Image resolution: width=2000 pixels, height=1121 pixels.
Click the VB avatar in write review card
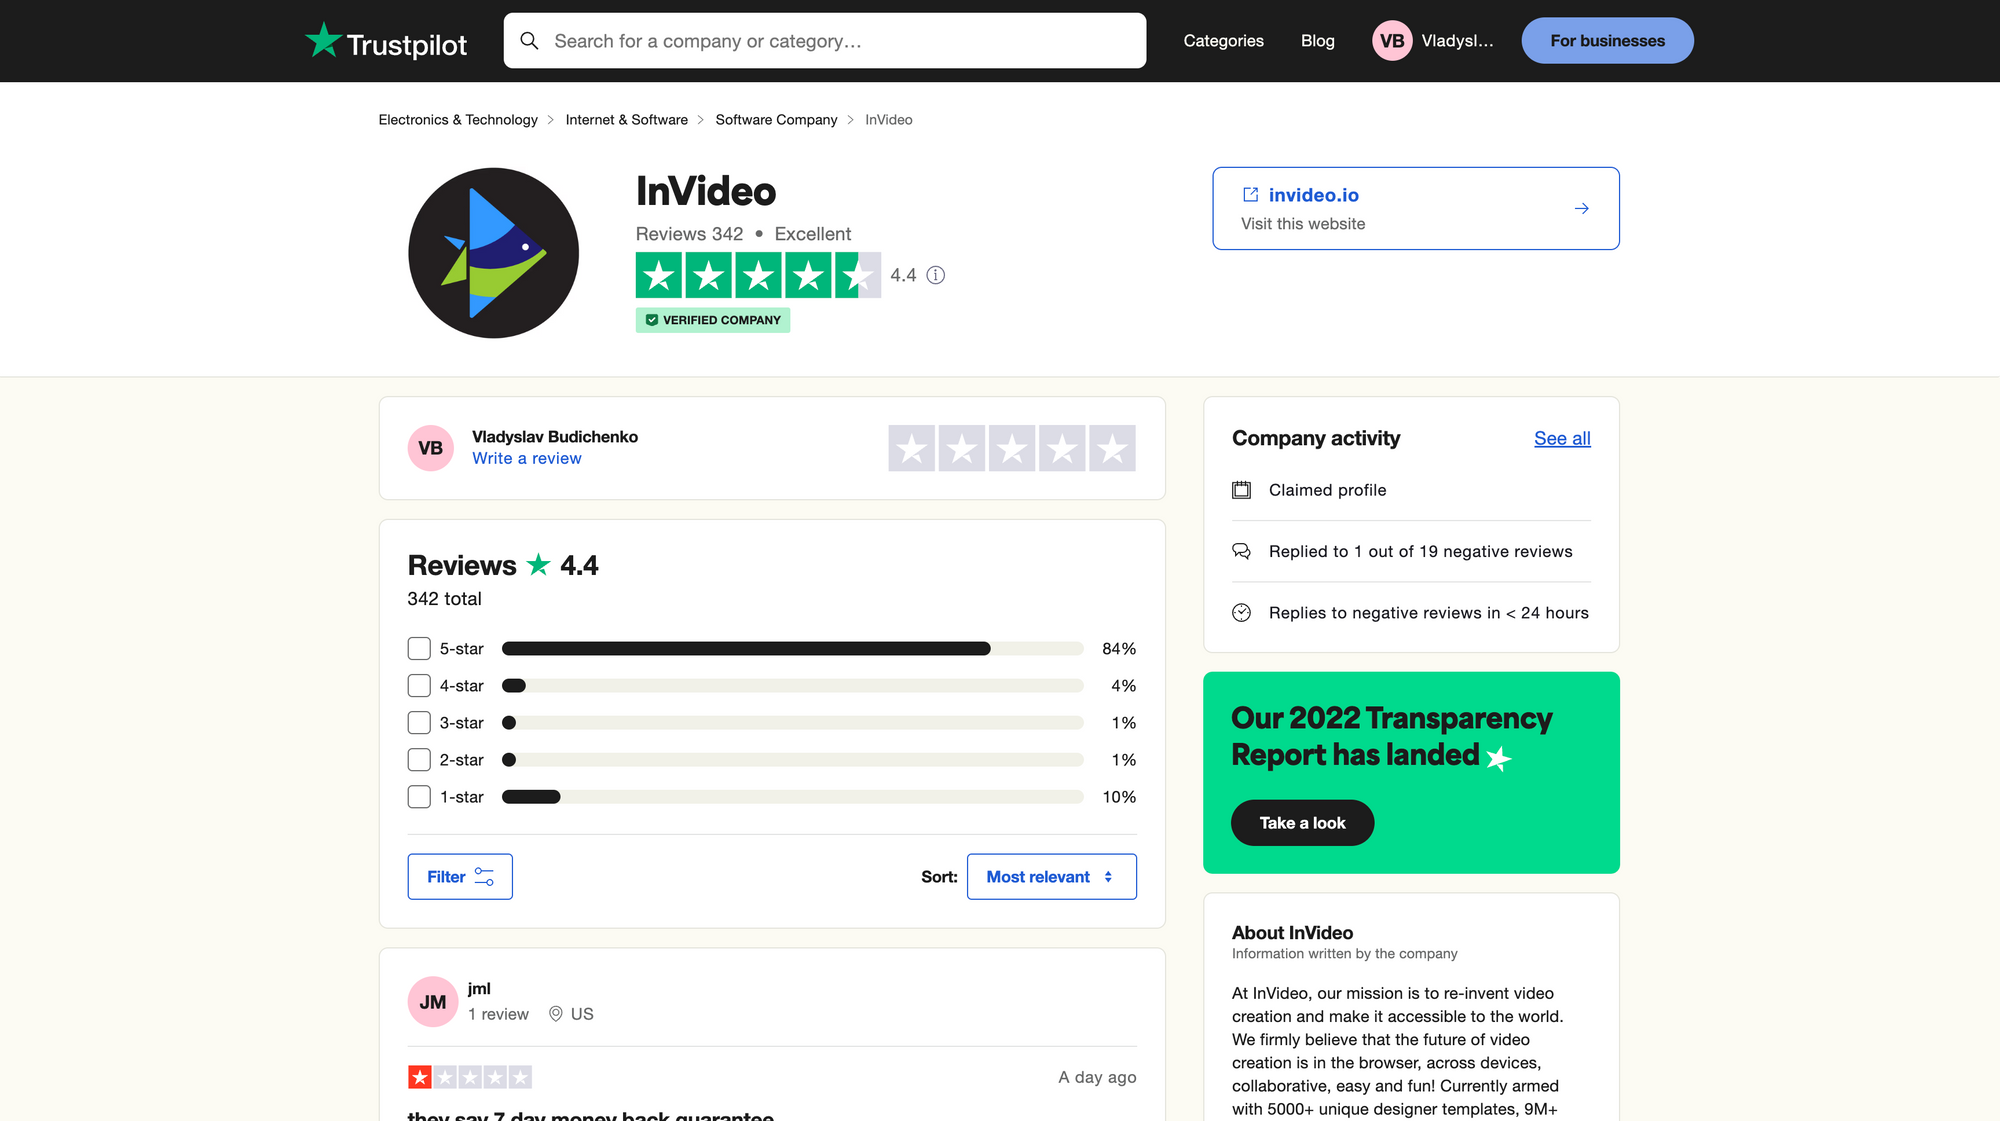(431, 448)
